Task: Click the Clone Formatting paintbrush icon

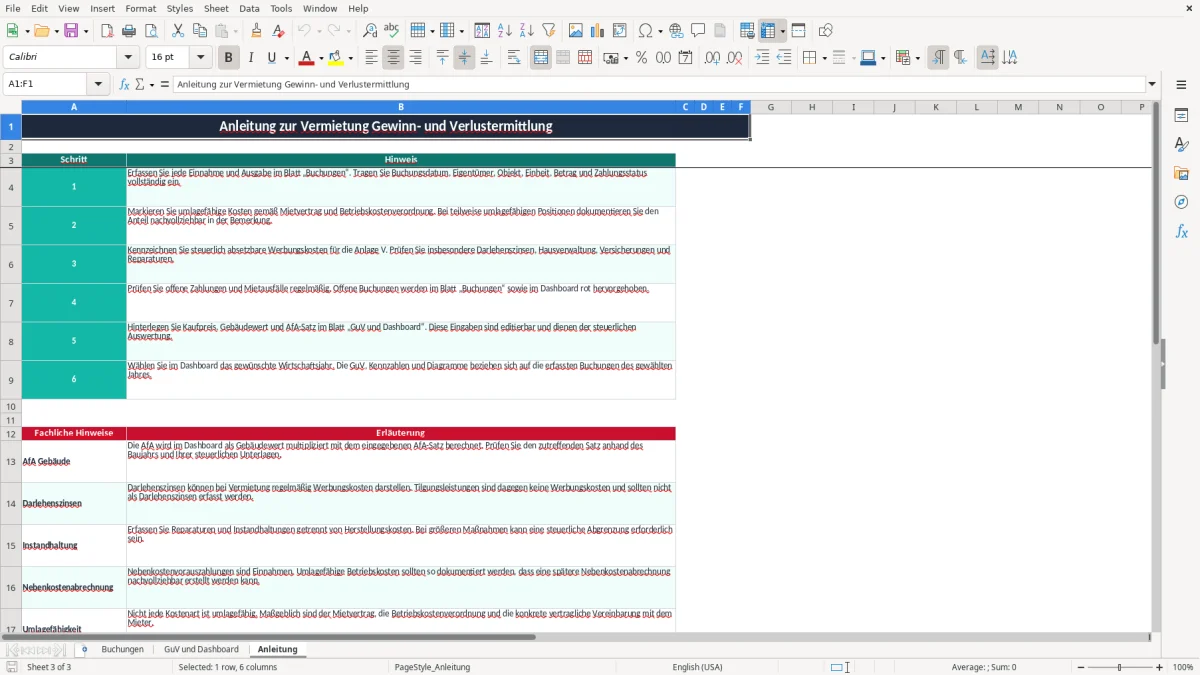Action: 257,31
